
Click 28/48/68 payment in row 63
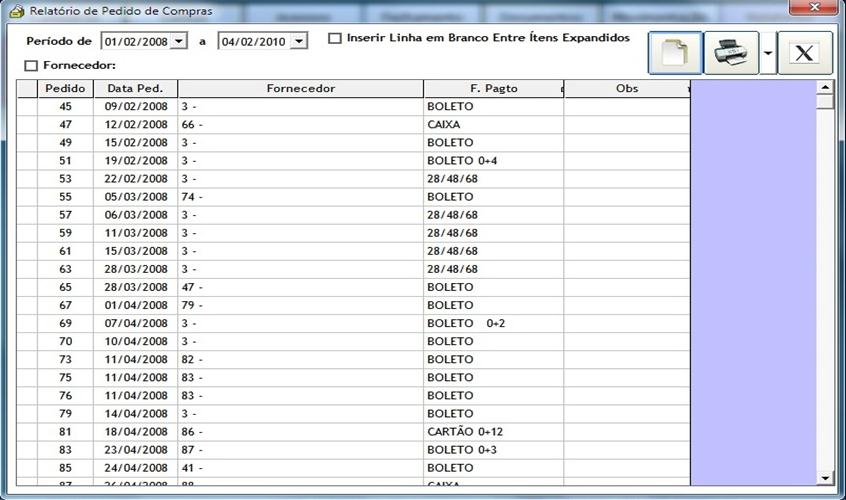(x=494, y=269)
